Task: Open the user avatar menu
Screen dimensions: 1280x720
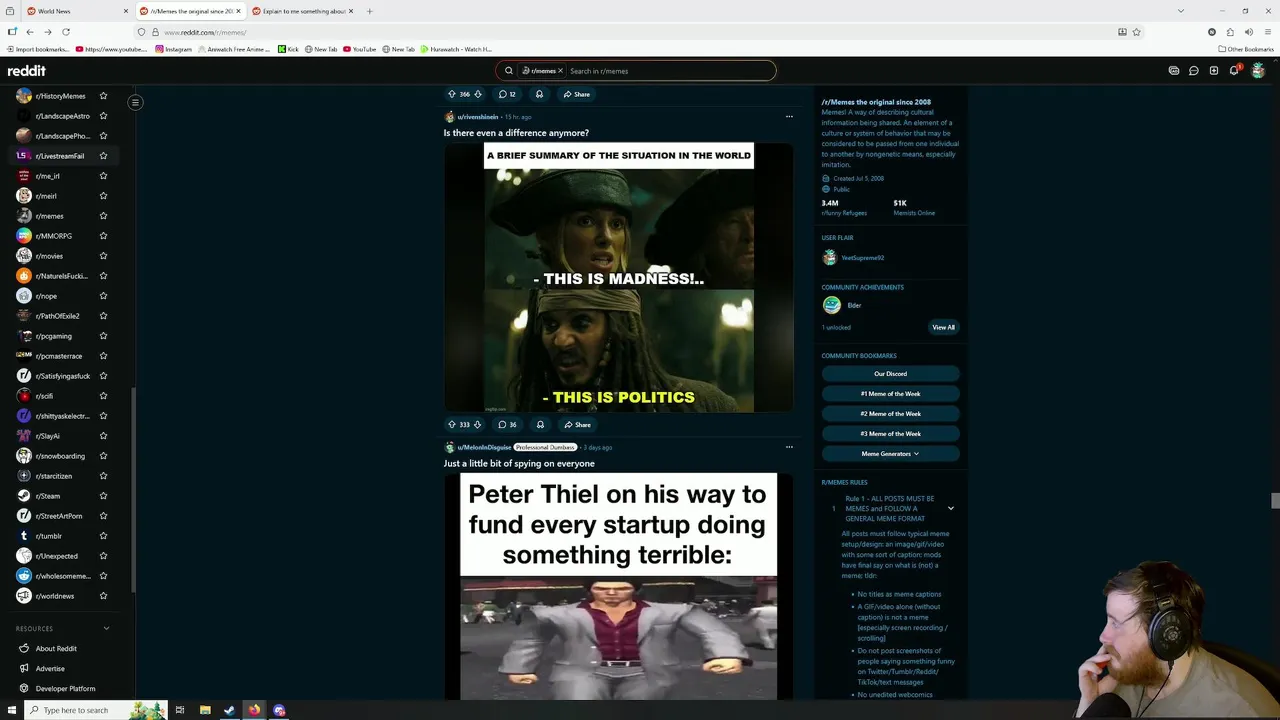Action: tap(1258, 71)
